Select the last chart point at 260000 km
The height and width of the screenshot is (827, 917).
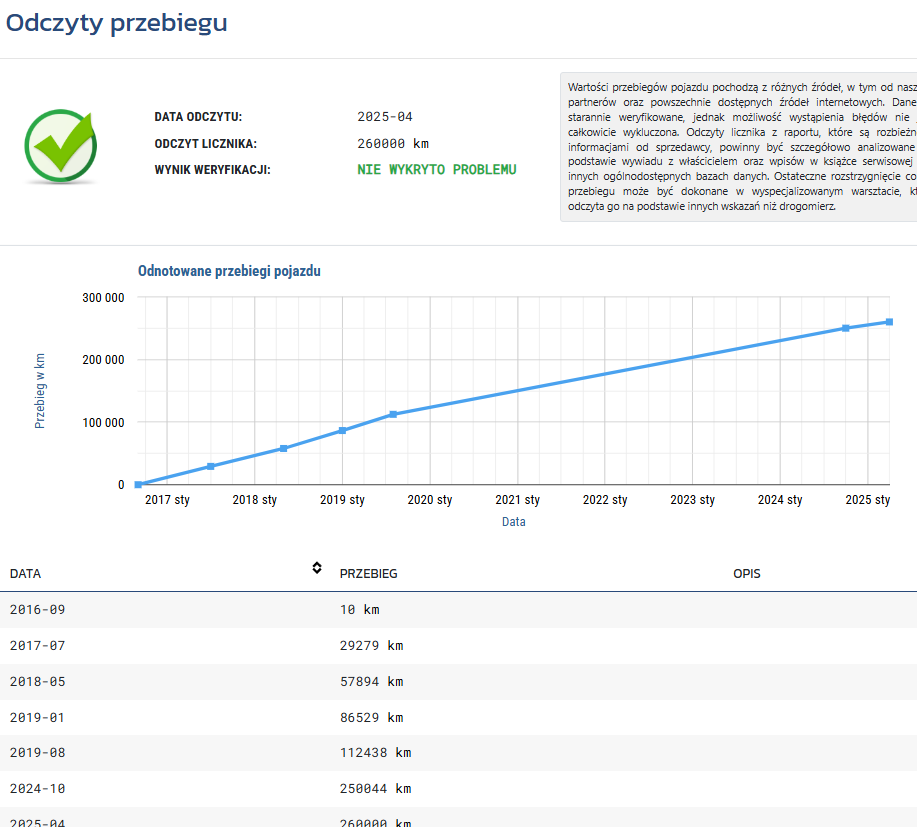click(889, 322)
